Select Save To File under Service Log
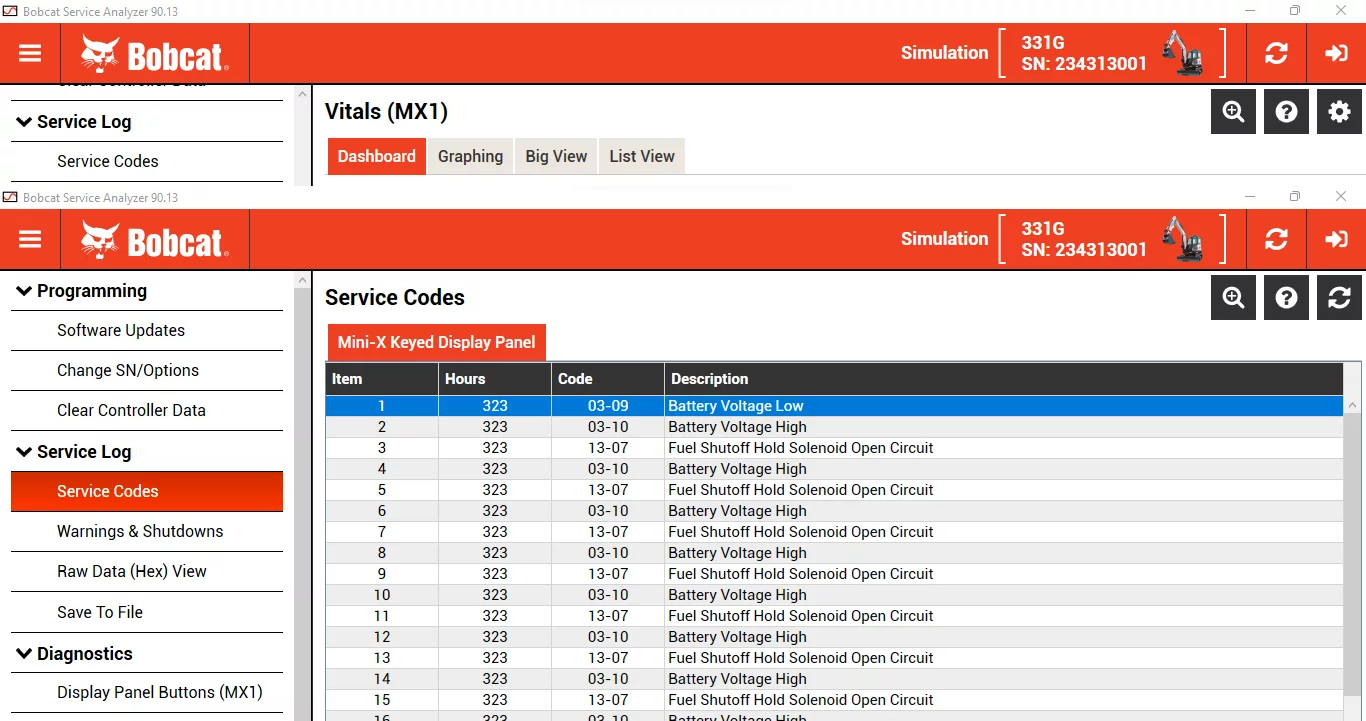1366x721 pixels. (100, 612)
